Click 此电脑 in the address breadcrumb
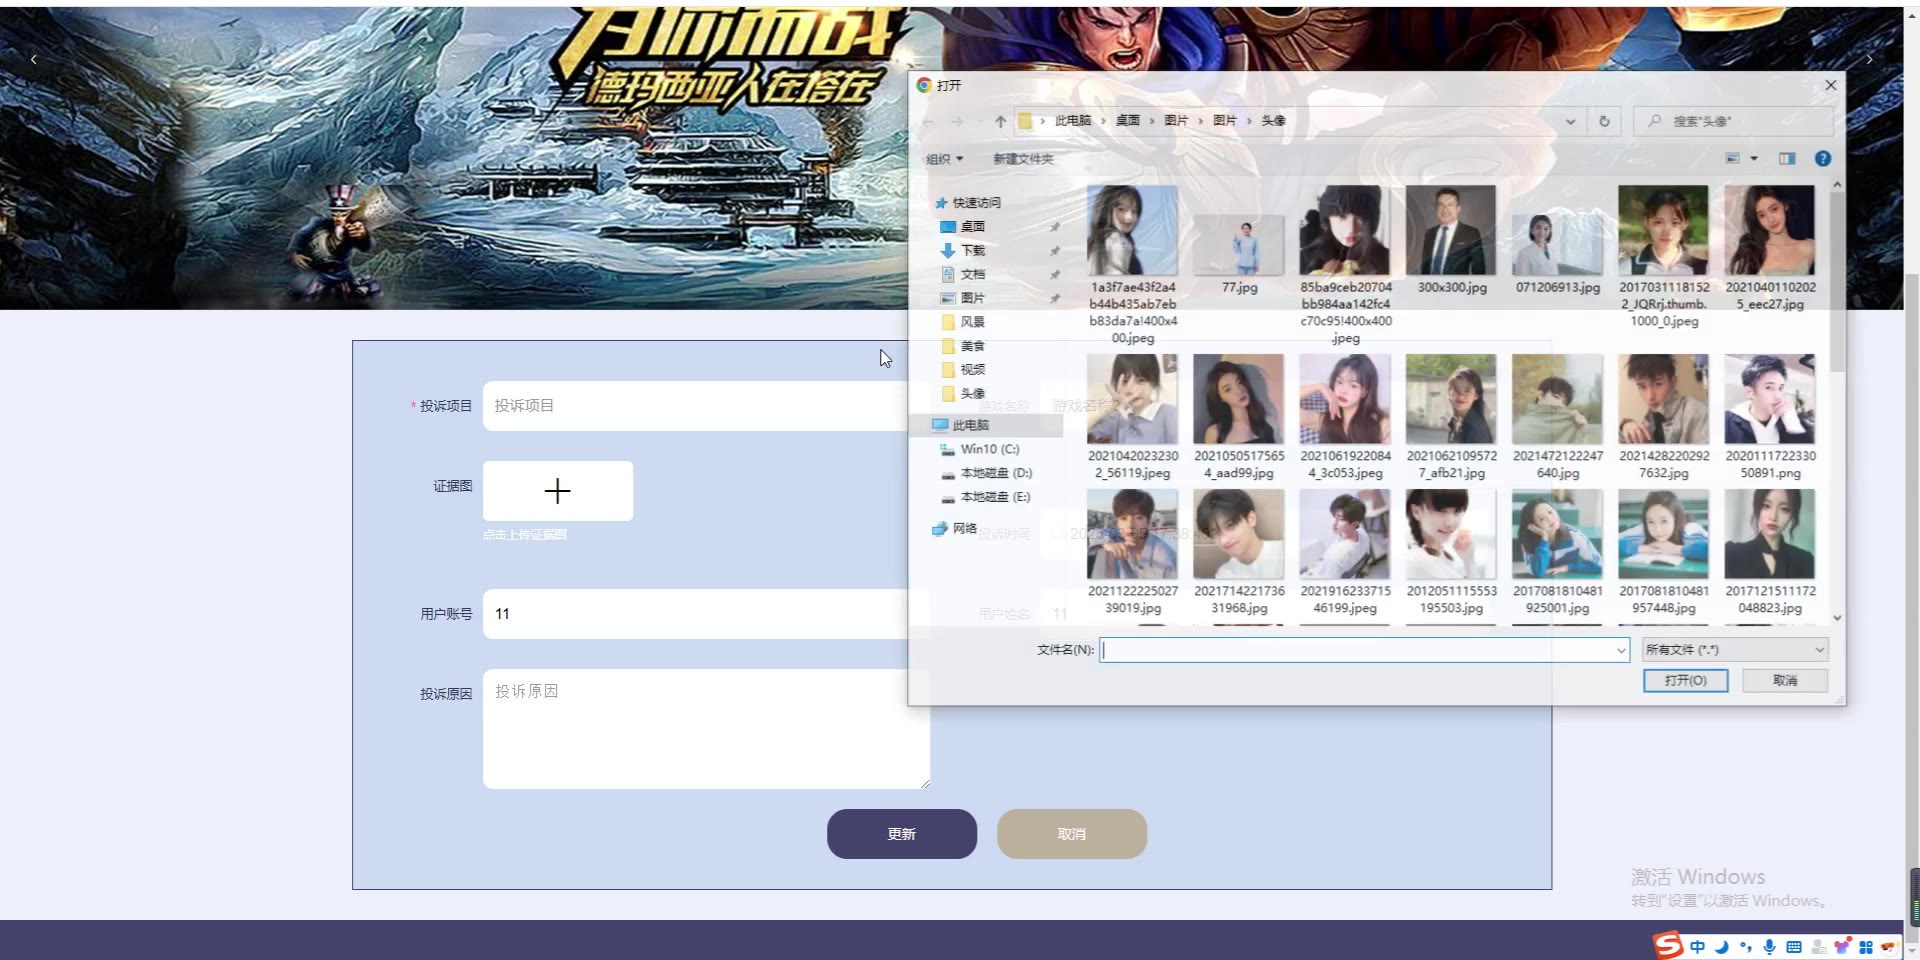Screen dimensions: 1920x960 click(1073, 121)
